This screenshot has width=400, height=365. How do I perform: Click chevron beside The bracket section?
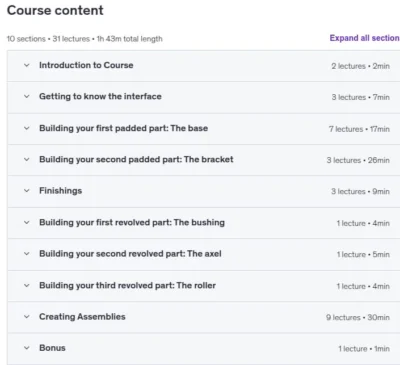coord(27,160)
